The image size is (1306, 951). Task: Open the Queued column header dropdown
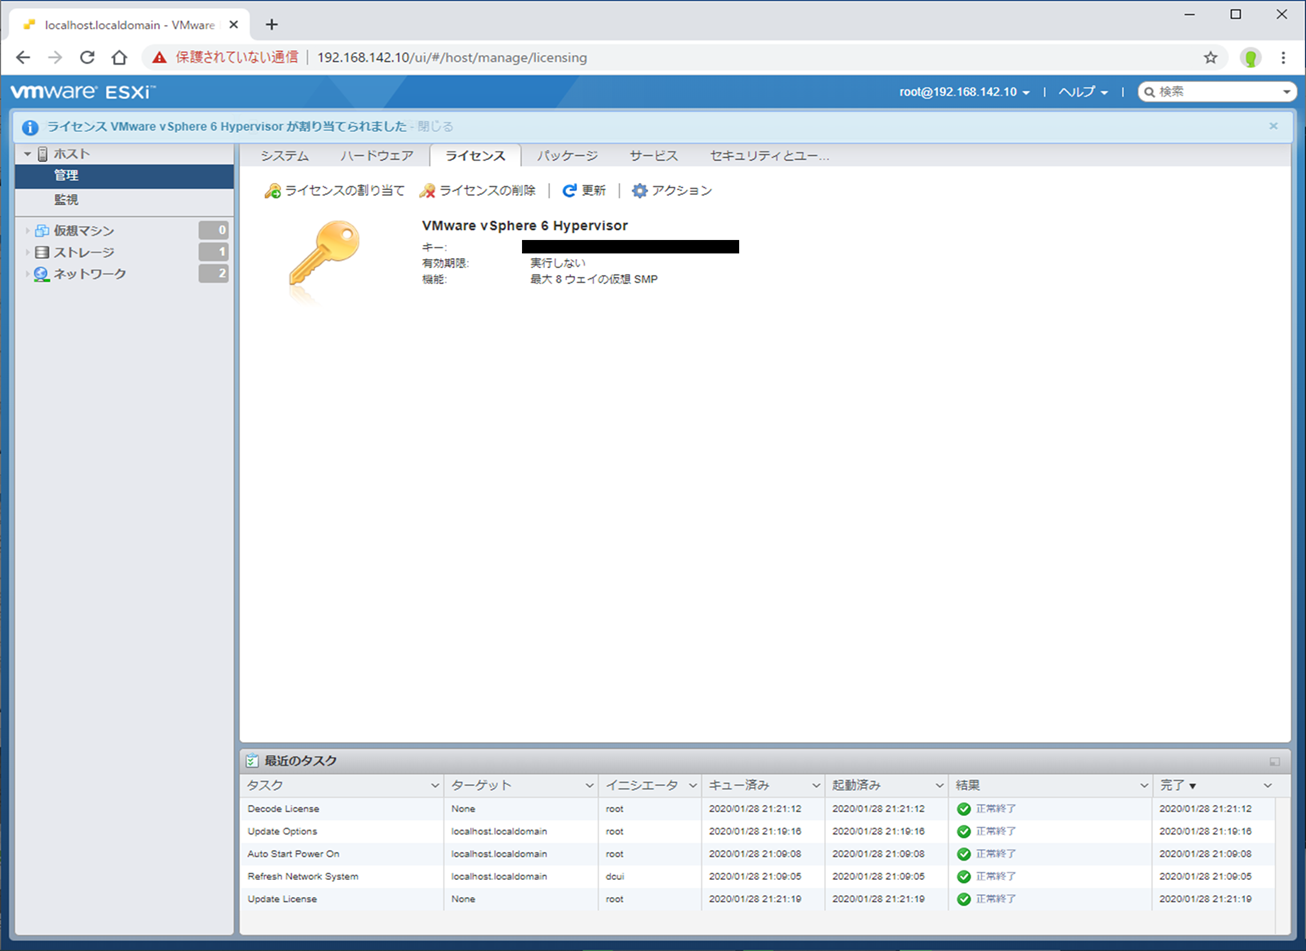click(816, 786)
